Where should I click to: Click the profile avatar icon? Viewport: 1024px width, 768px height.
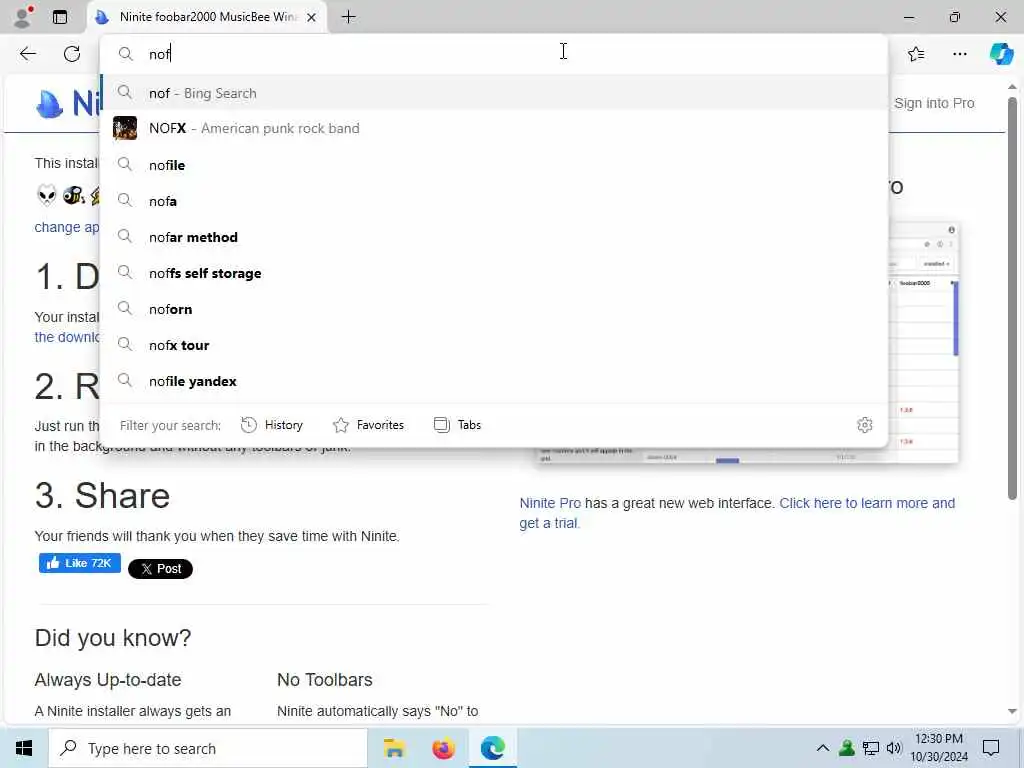click(x=23, y=17)
